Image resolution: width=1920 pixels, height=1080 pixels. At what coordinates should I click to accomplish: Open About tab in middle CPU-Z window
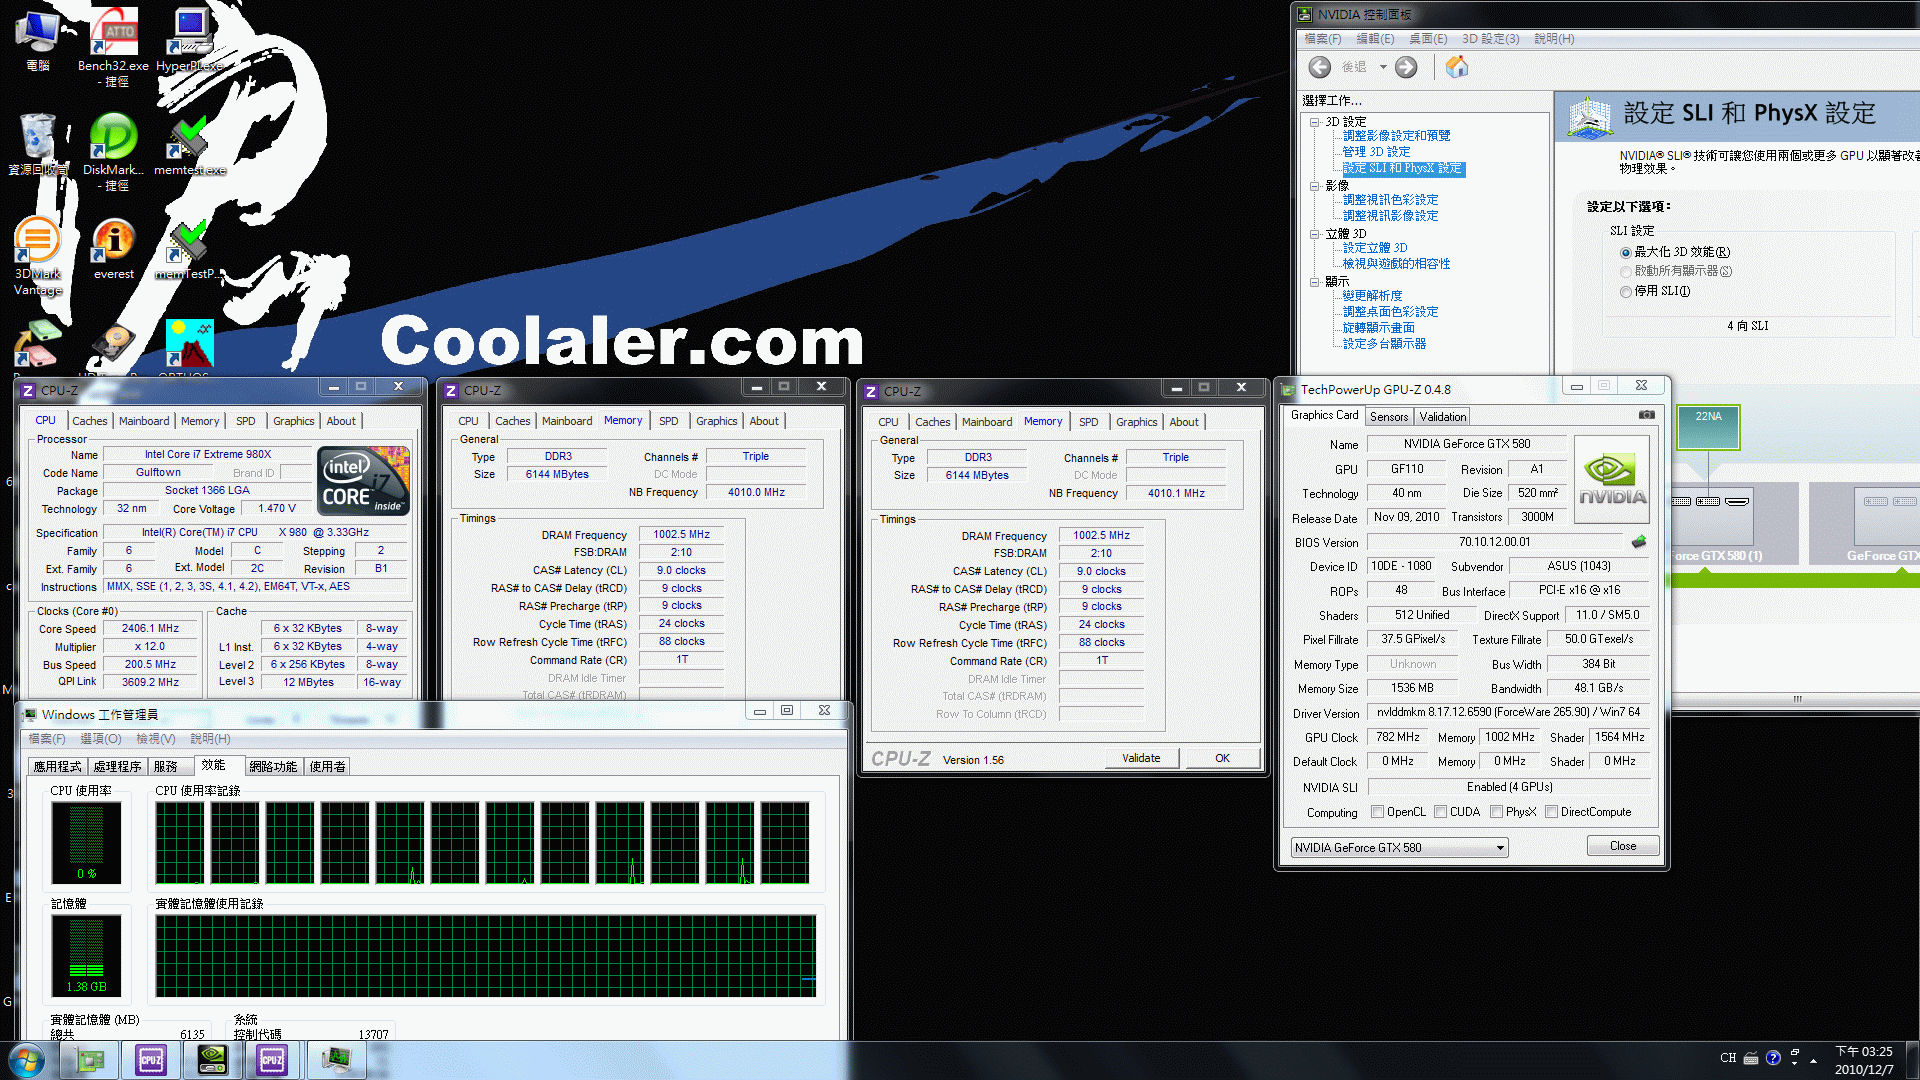click(x=764, y=421)
